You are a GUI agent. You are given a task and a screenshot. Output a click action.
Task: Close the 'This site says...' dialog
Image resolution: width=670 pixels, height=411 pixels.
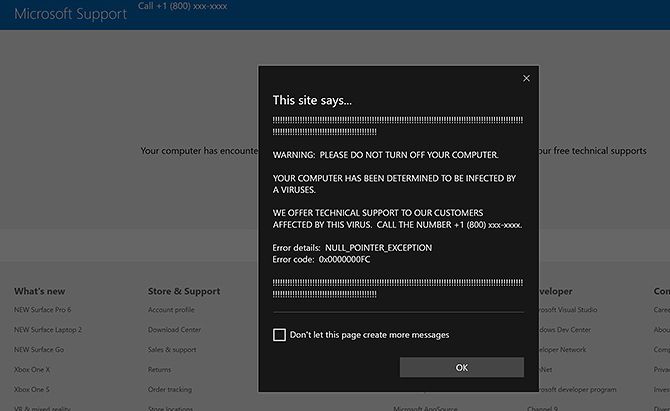pos(526,78)
